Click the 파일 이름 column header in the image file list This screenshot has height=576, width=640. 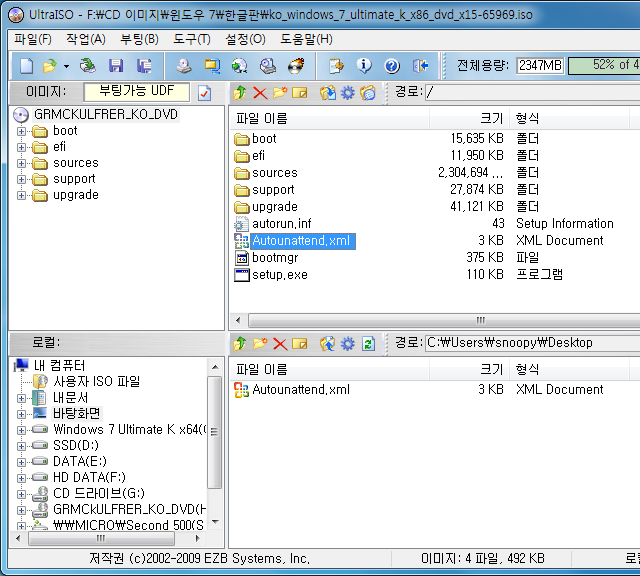click(329, 118)
